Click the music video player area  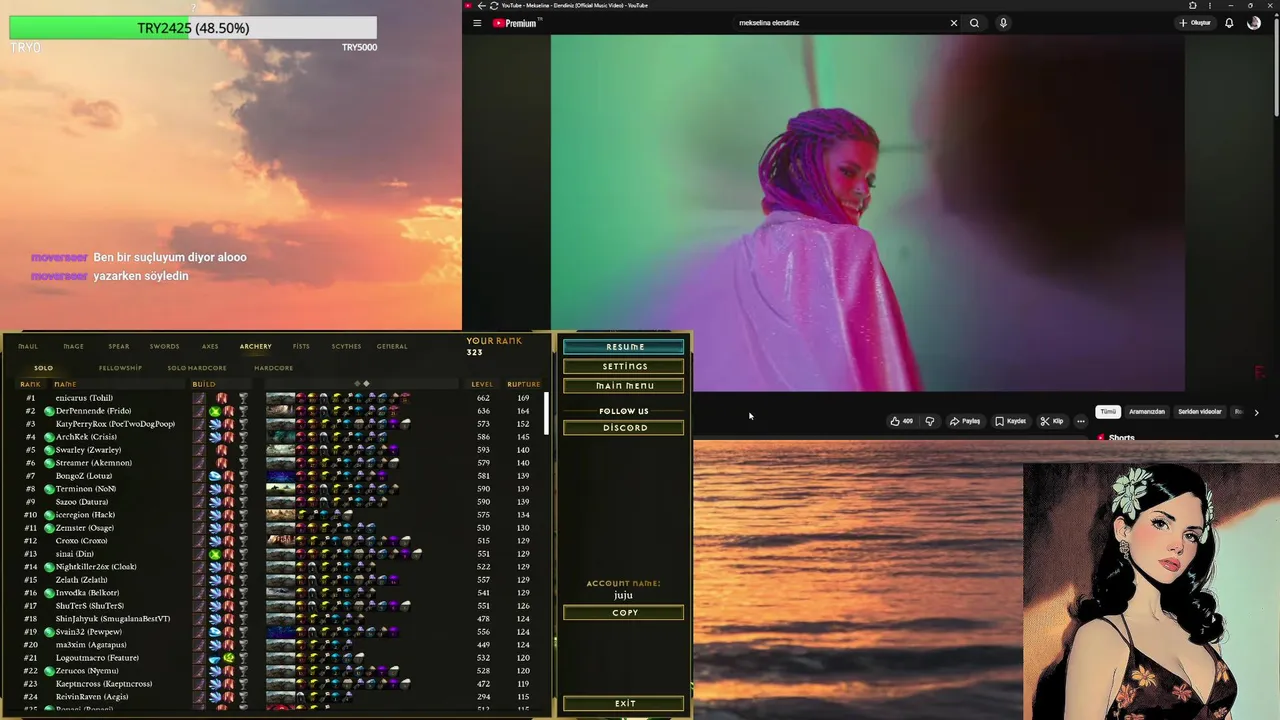pyautogui.click(x=868, y=213)
